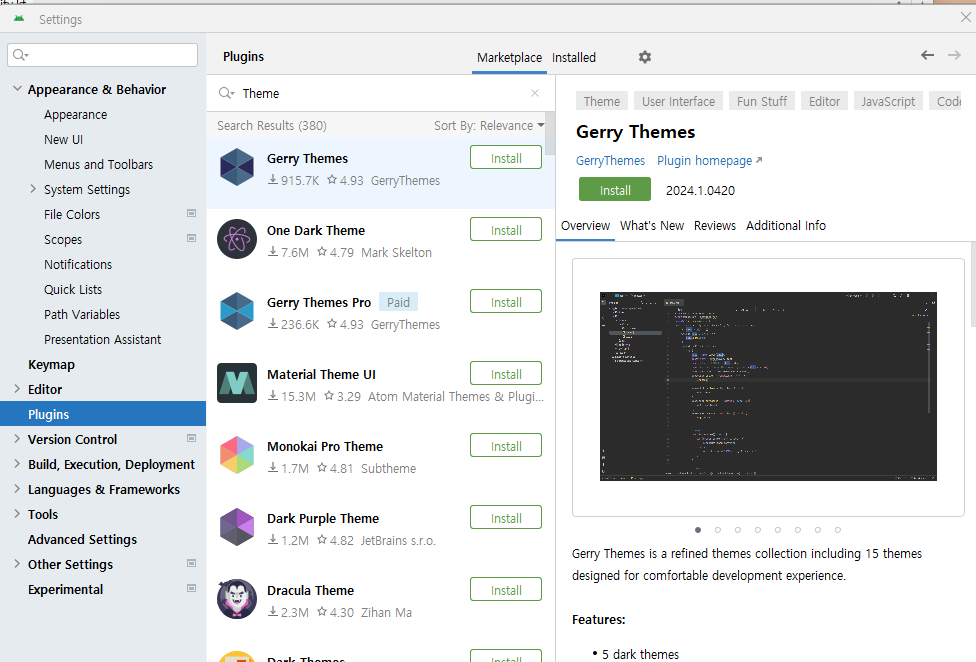Viewport: 976px width, 662px height.
Task: Install the One Dark Theme plugin
Action: pos(506,230)
